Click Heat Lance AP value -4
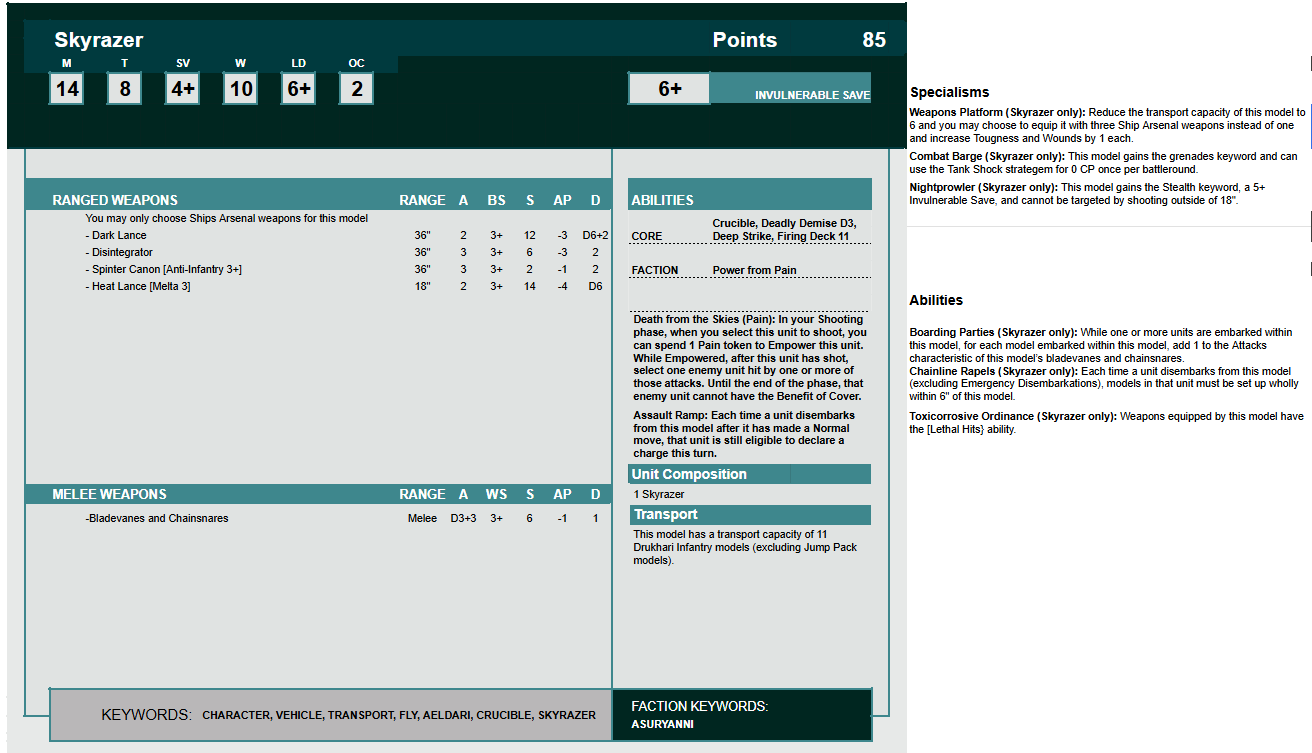1312x753 pixels. point(563,286)
